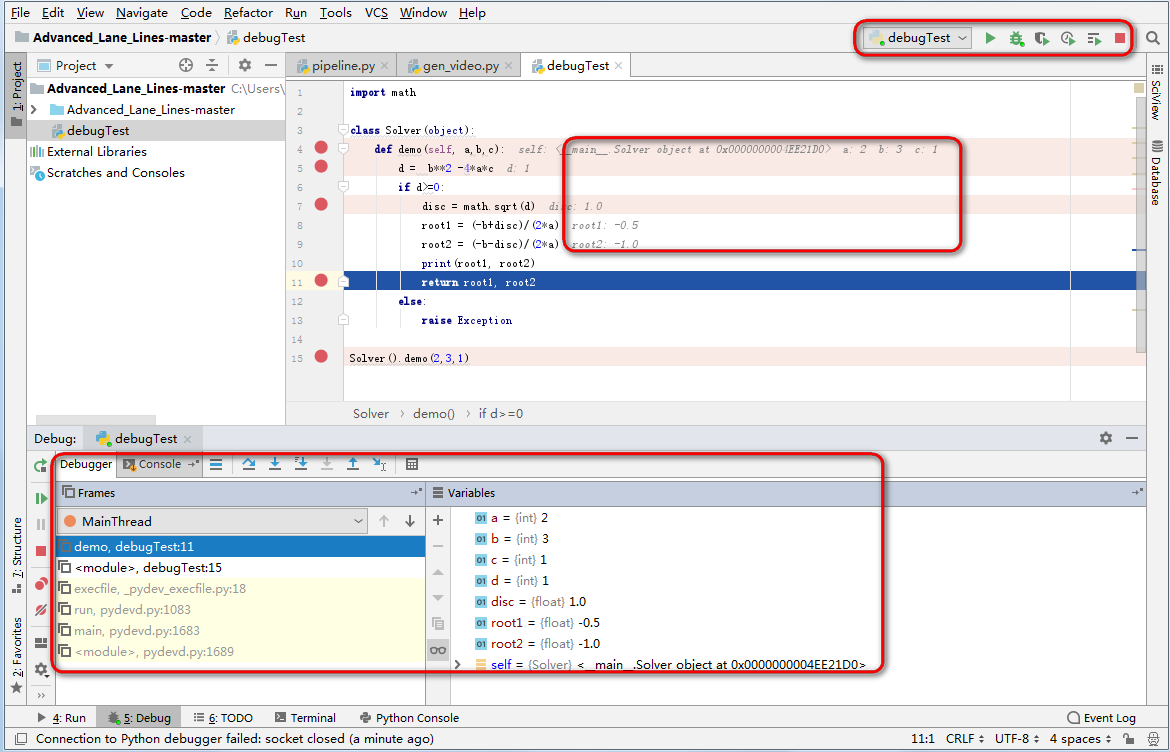Select the Run to Cursor icon

point(379,464)
